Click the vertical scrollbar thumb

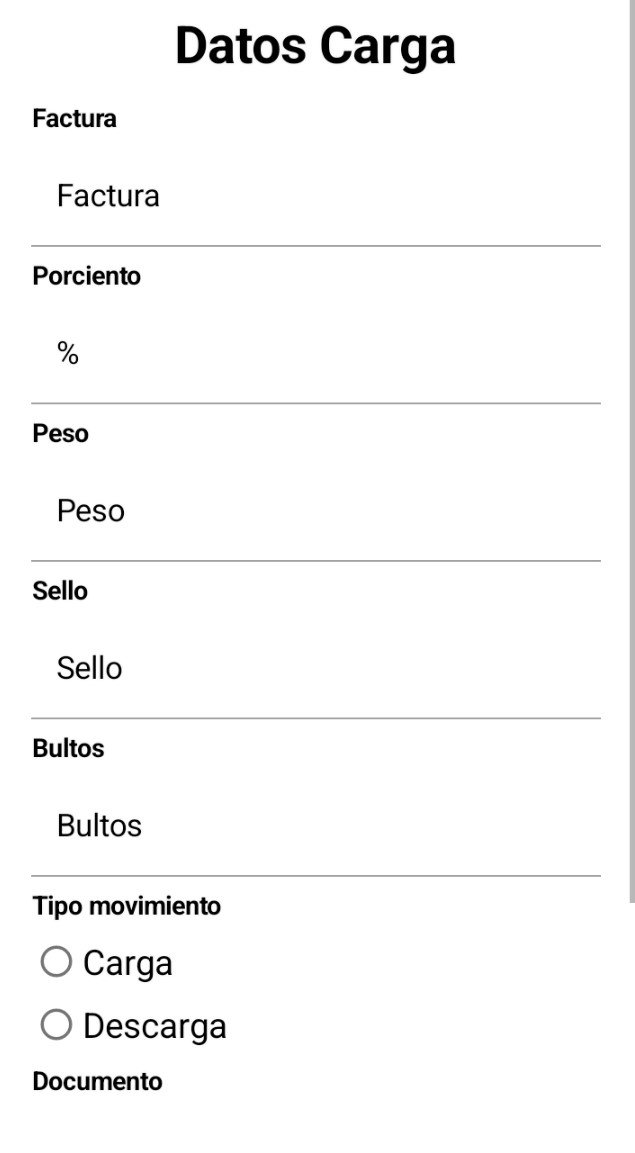(630, 450)
